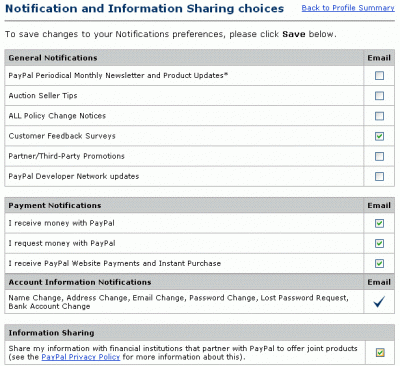Click the Email column header in General Notifications

379,58
